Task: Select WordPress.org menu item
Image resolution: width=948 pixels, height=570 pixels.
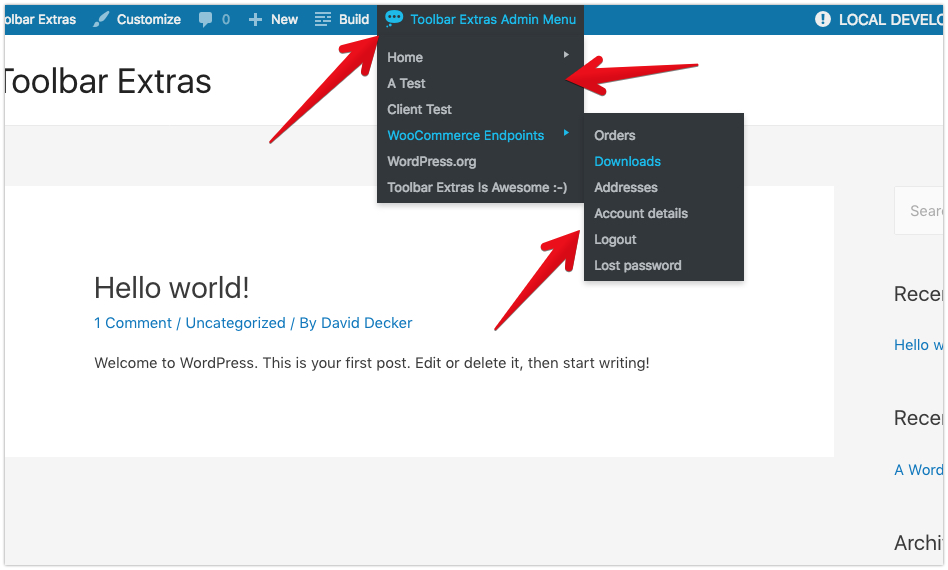Action: coord(432,161)
